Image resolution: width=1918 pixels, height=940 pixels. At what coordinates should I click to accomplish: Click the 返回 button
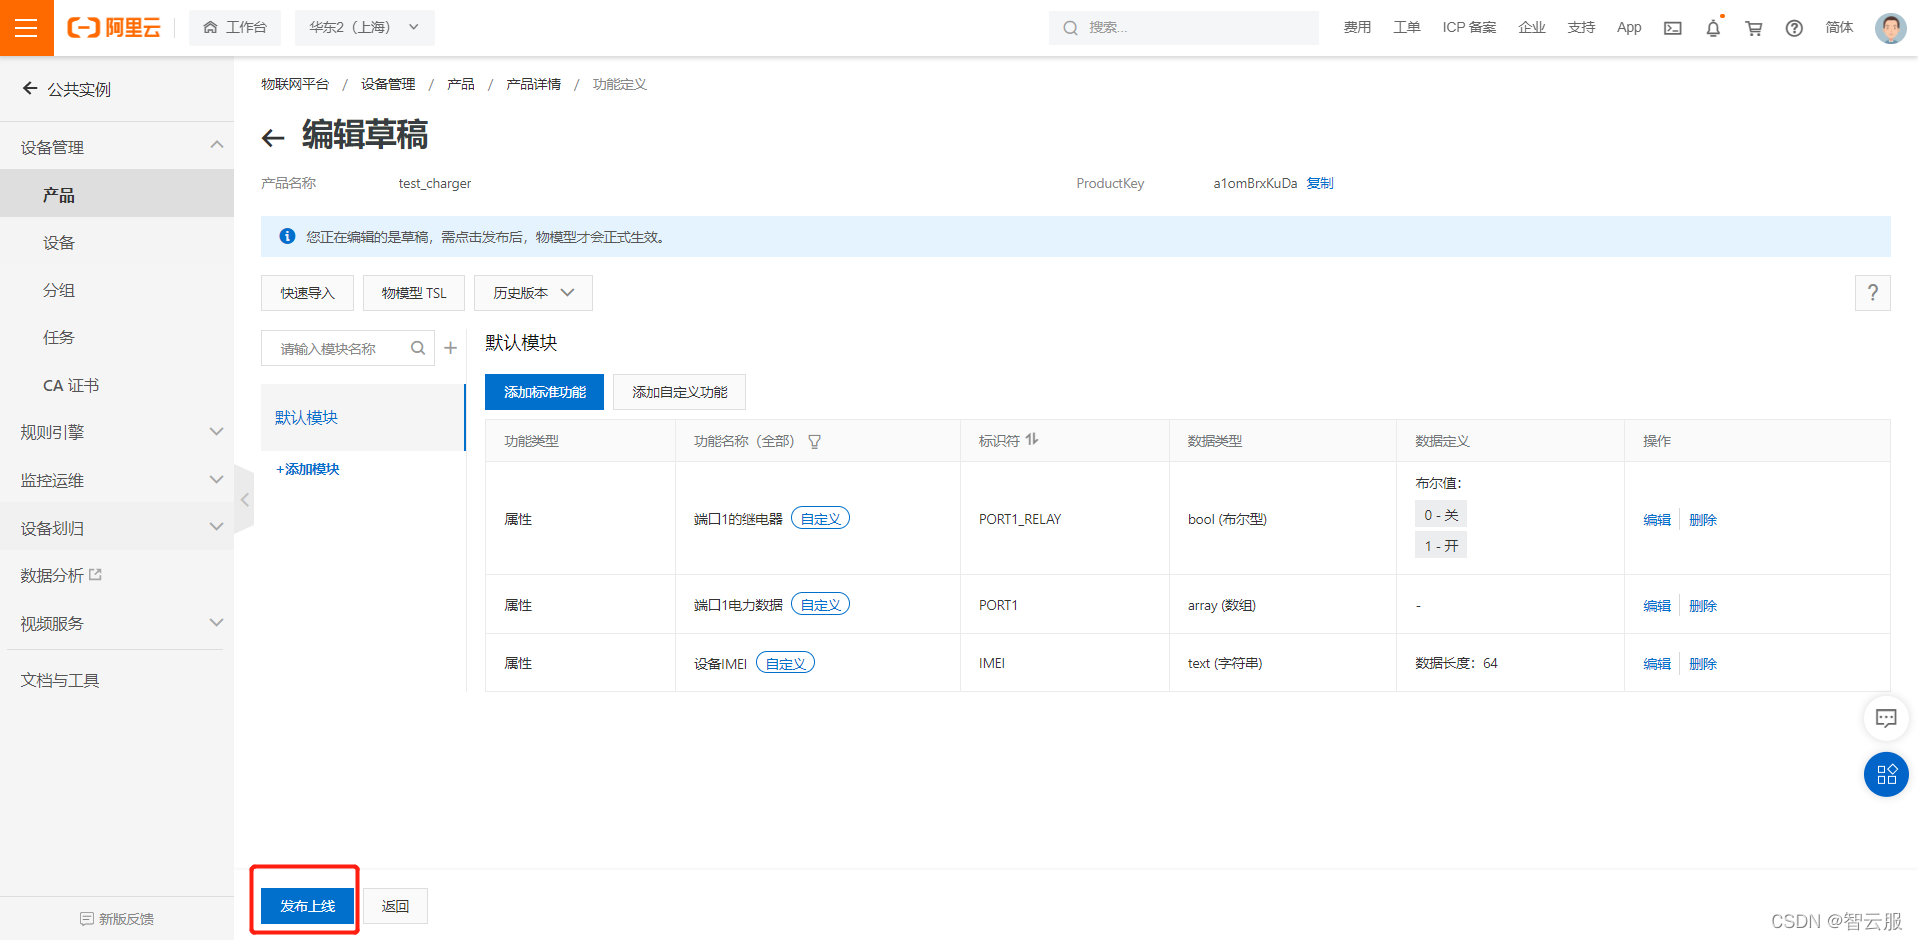coord(395,906)
